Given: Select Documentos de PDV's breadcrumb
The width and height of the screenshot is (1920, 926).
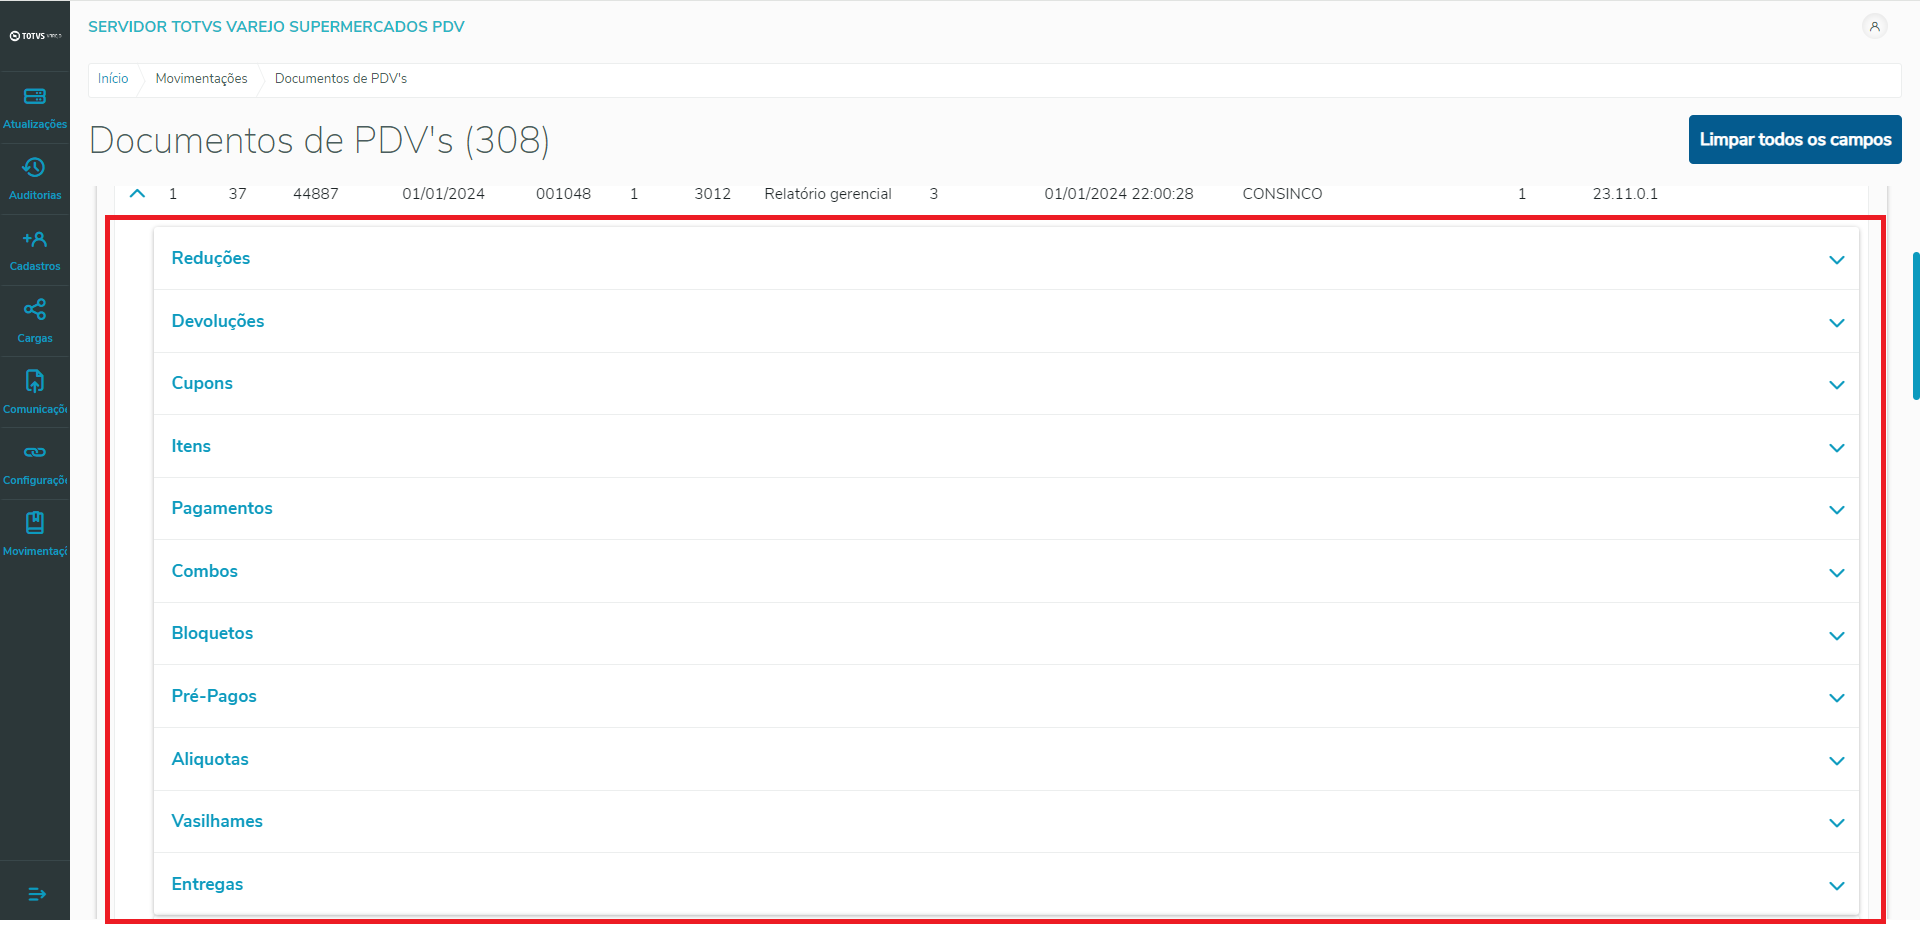Looking at the screenshot, I should tap(341, 79).
